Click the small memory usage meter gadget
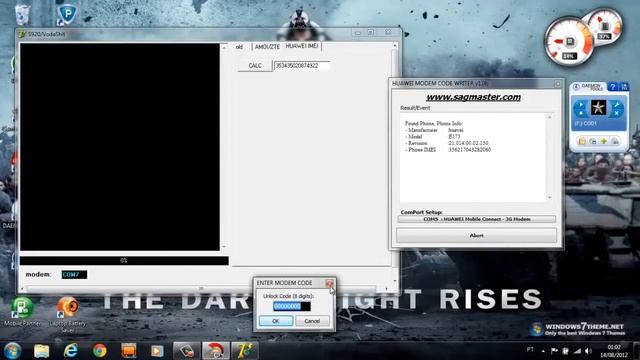Viewport: 640px width, 360px height. click(605, 25)
